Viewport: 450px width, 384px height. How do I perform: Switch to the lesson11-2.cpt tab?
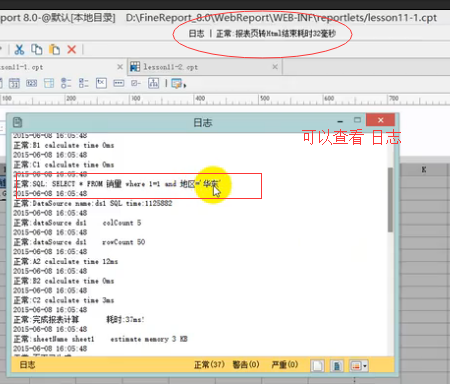(x=205, y=67)
